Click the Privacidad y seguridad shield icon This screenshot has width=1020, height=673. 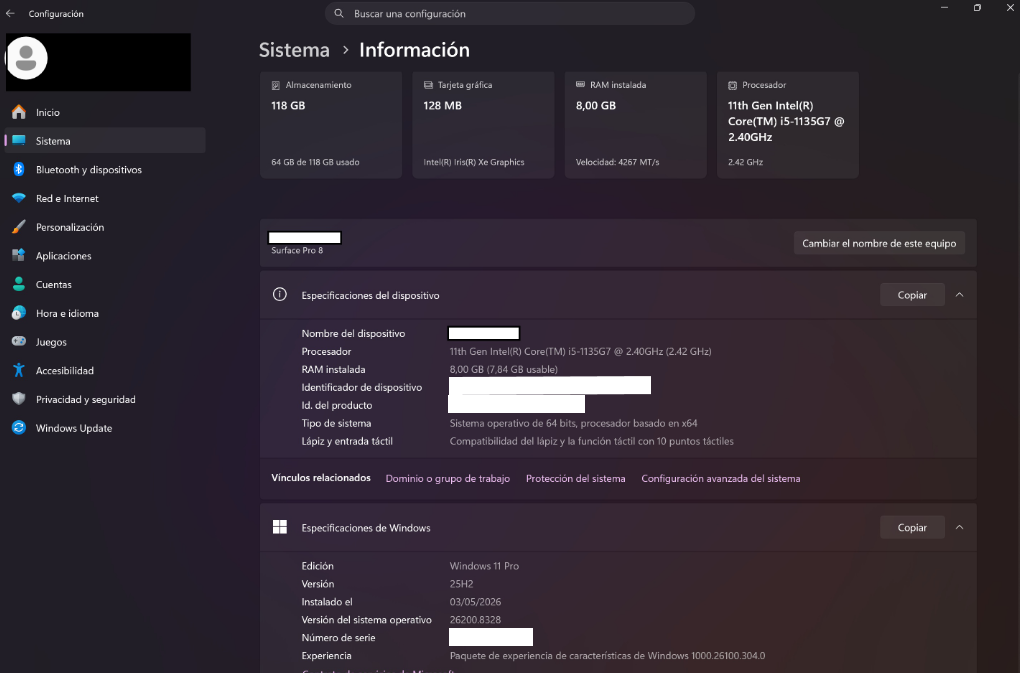pos(19,399)
